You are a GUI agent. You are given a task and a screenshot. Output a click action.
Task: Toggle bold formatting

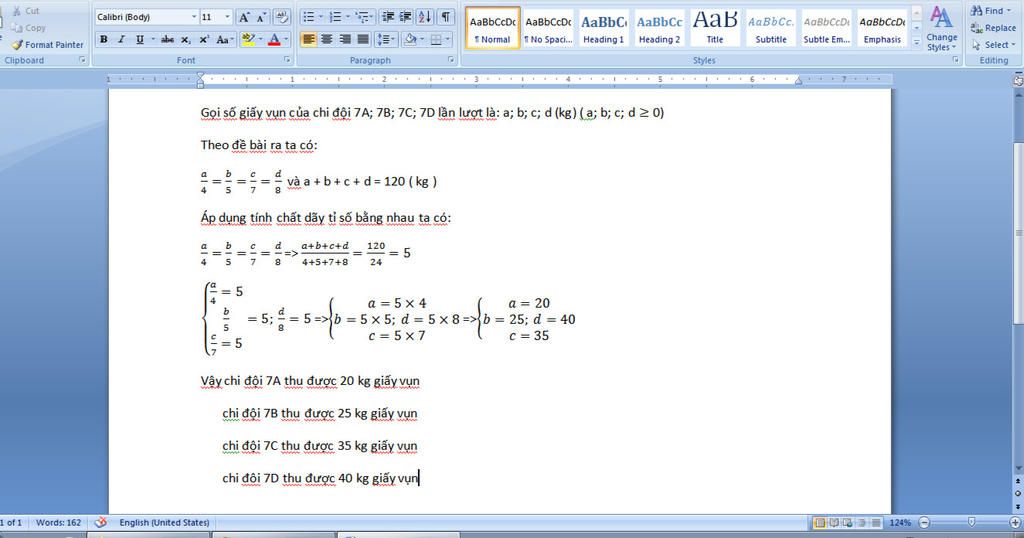click(104, 40)
